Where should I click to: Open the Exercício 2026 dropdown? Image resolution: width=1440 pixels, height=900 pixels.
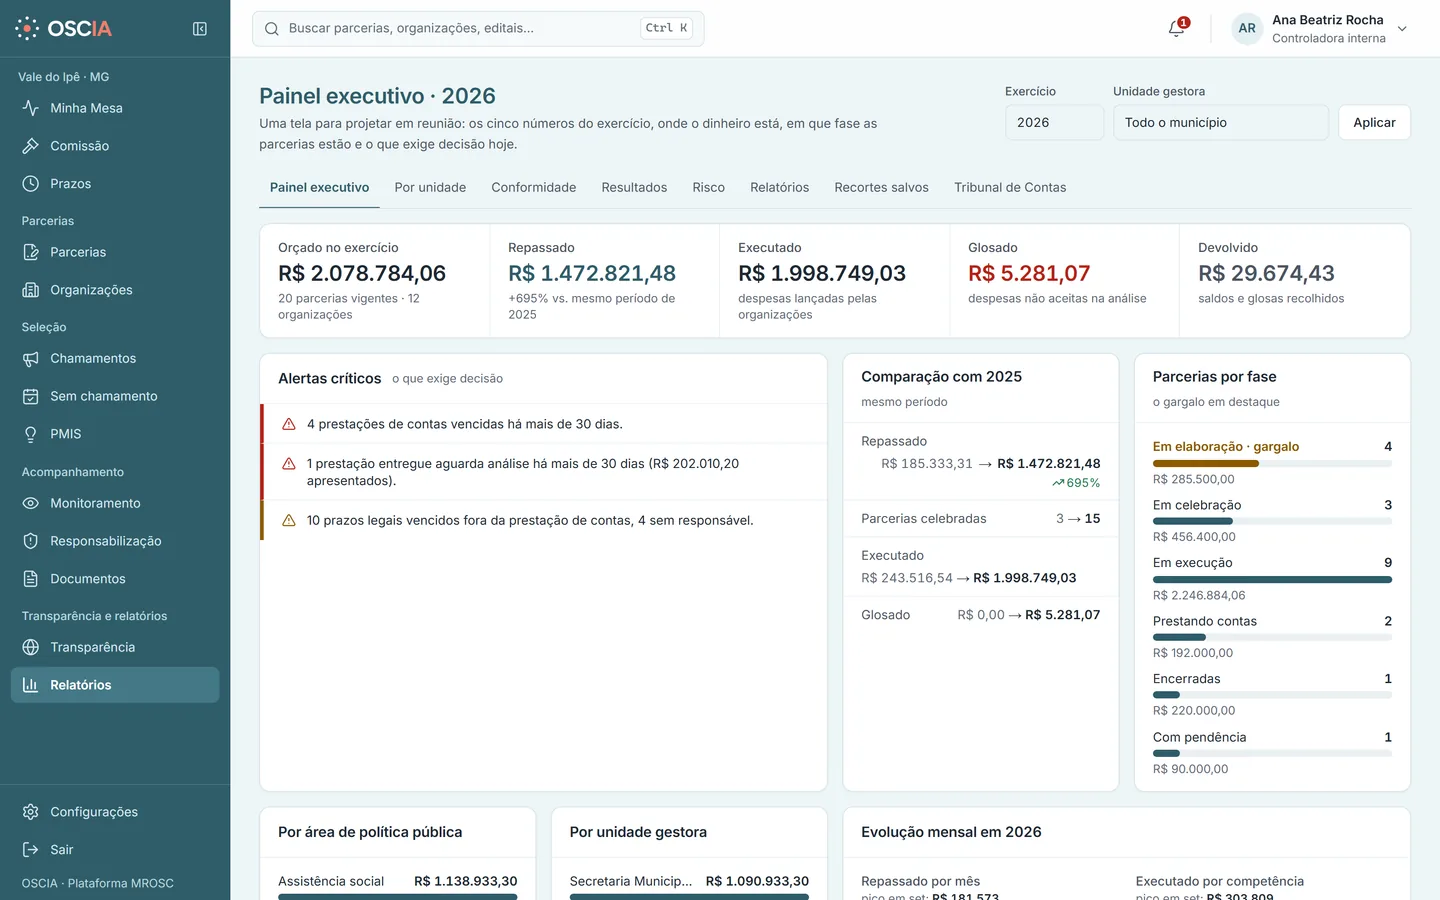click(x=1054, y=122)
